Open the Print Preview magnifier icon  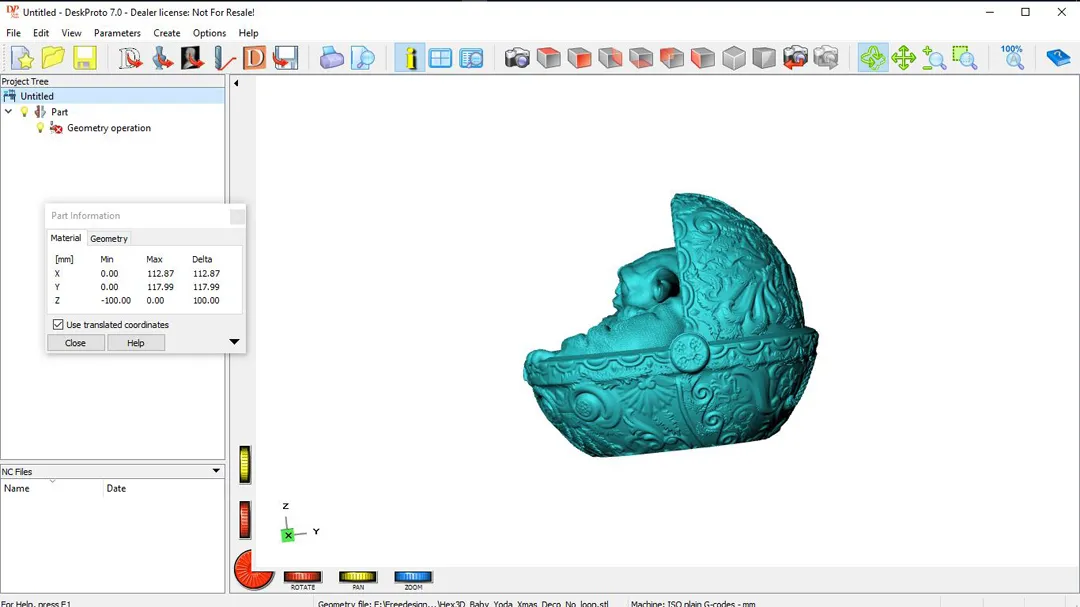[x=363, y=58]
